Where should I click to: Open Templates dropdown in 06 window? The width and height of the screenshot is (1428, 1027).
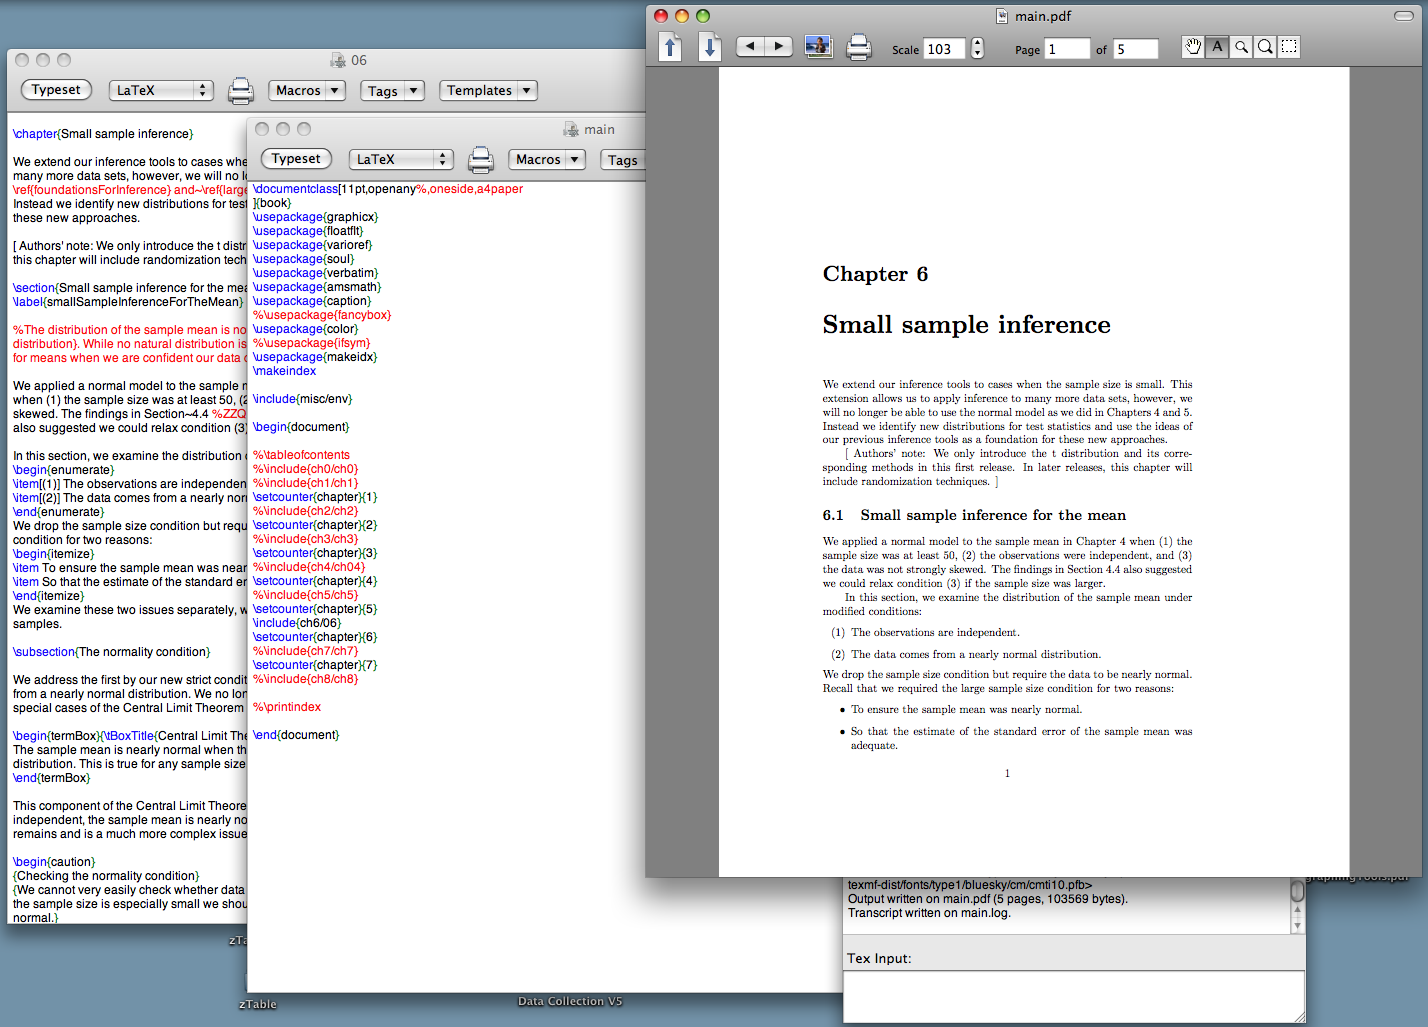point(488,90)
